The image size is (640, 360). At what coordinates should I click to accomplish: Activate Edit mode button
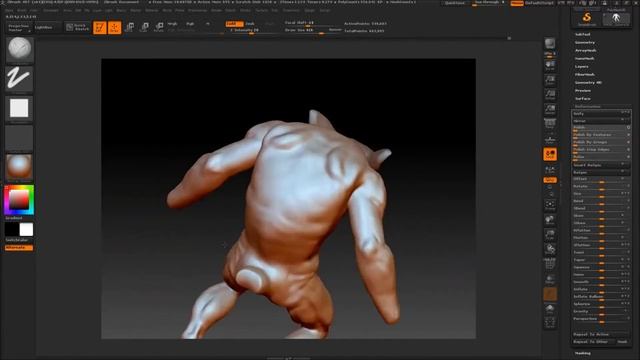click(x=100, y=27)
